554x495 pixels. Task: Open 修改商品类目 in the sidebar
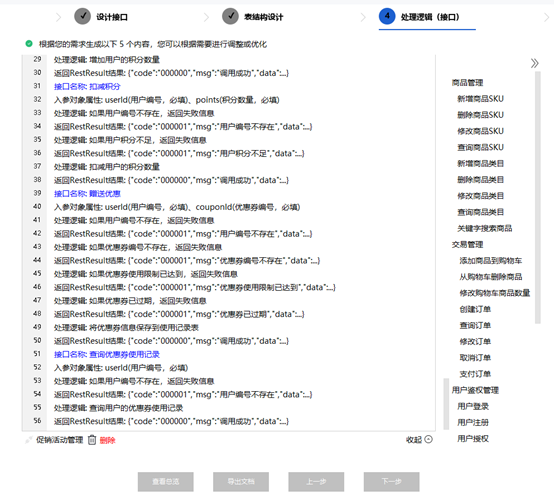(481, 196)
